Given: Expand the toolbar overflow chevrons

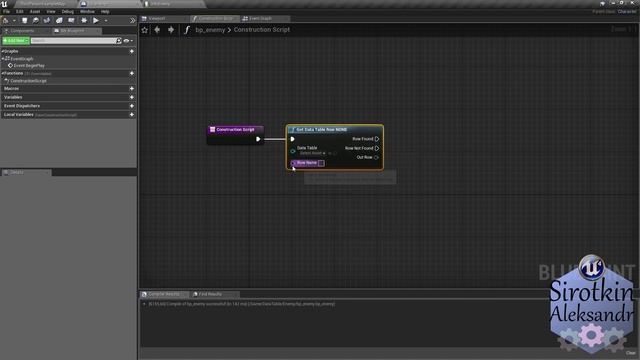Looking at the screenshot, I should pos(133,20).
